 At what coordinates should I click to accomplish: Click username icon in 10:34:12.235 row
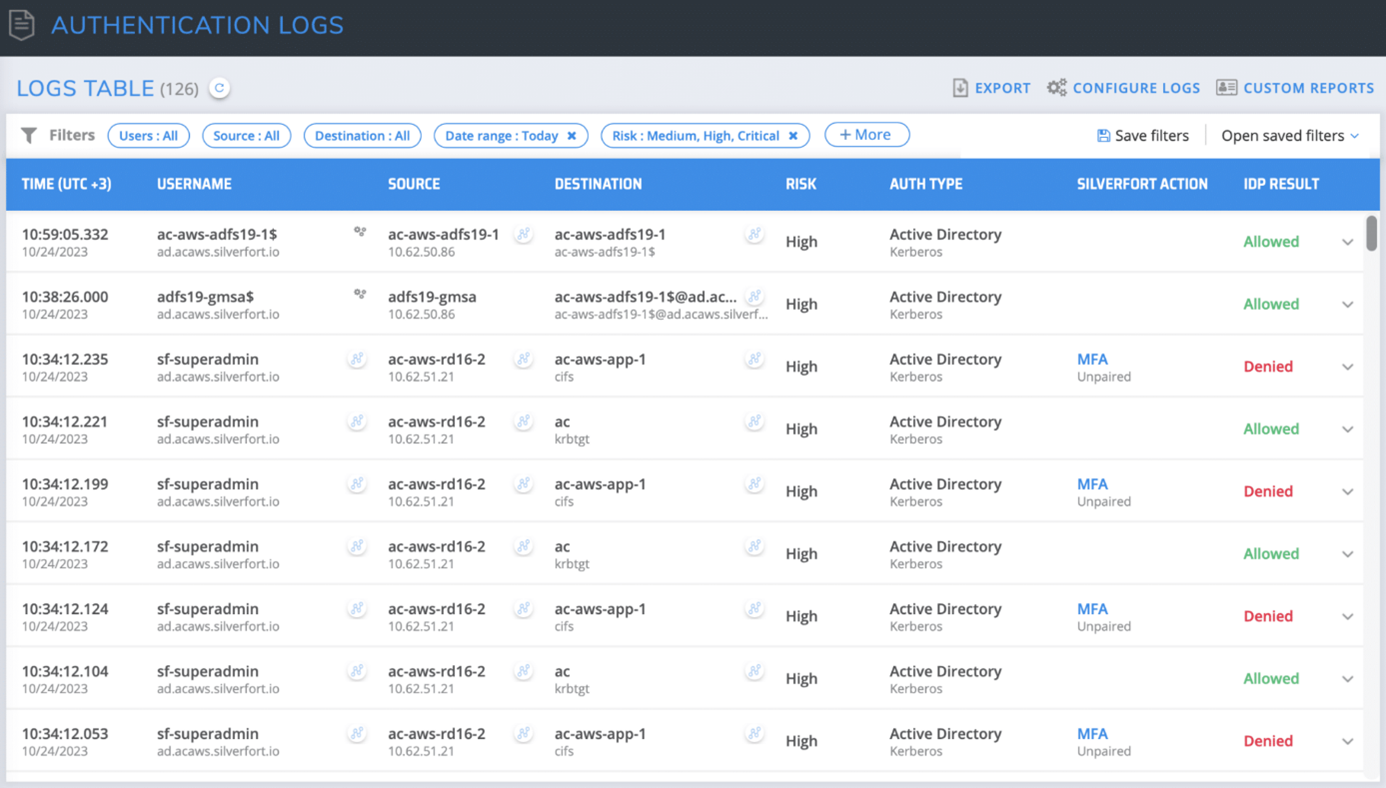pos(356,359)
